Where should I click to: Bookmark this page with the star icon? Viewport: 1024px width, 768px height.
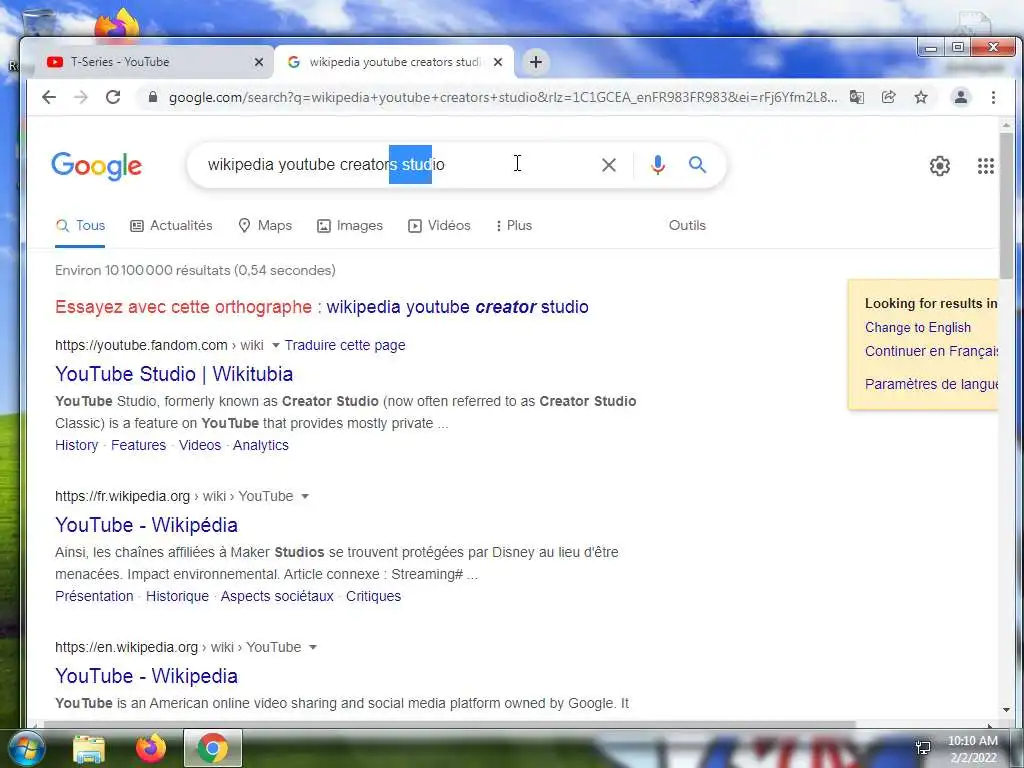(921, 97)
